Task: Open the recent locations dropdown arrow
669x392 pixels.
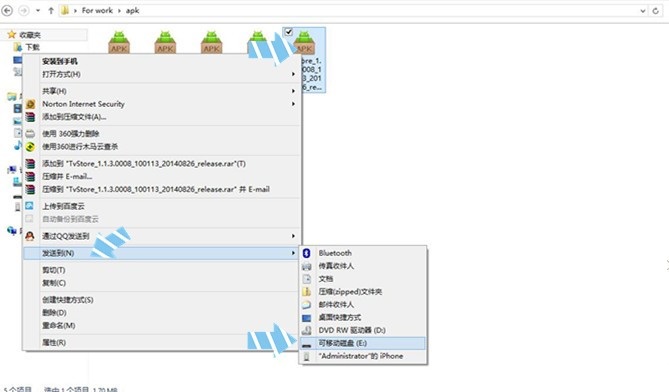Action: click(x=38, y=11)
